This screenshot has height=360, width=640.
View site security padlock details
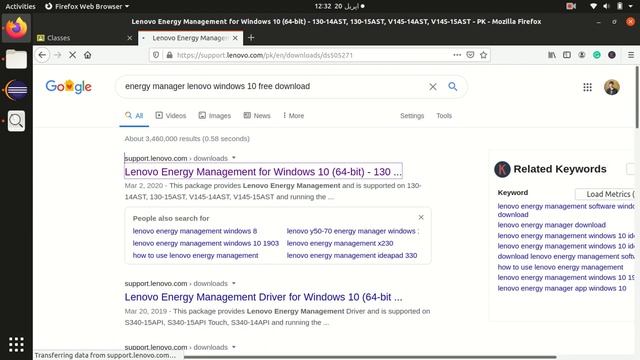tap(169, 55)
